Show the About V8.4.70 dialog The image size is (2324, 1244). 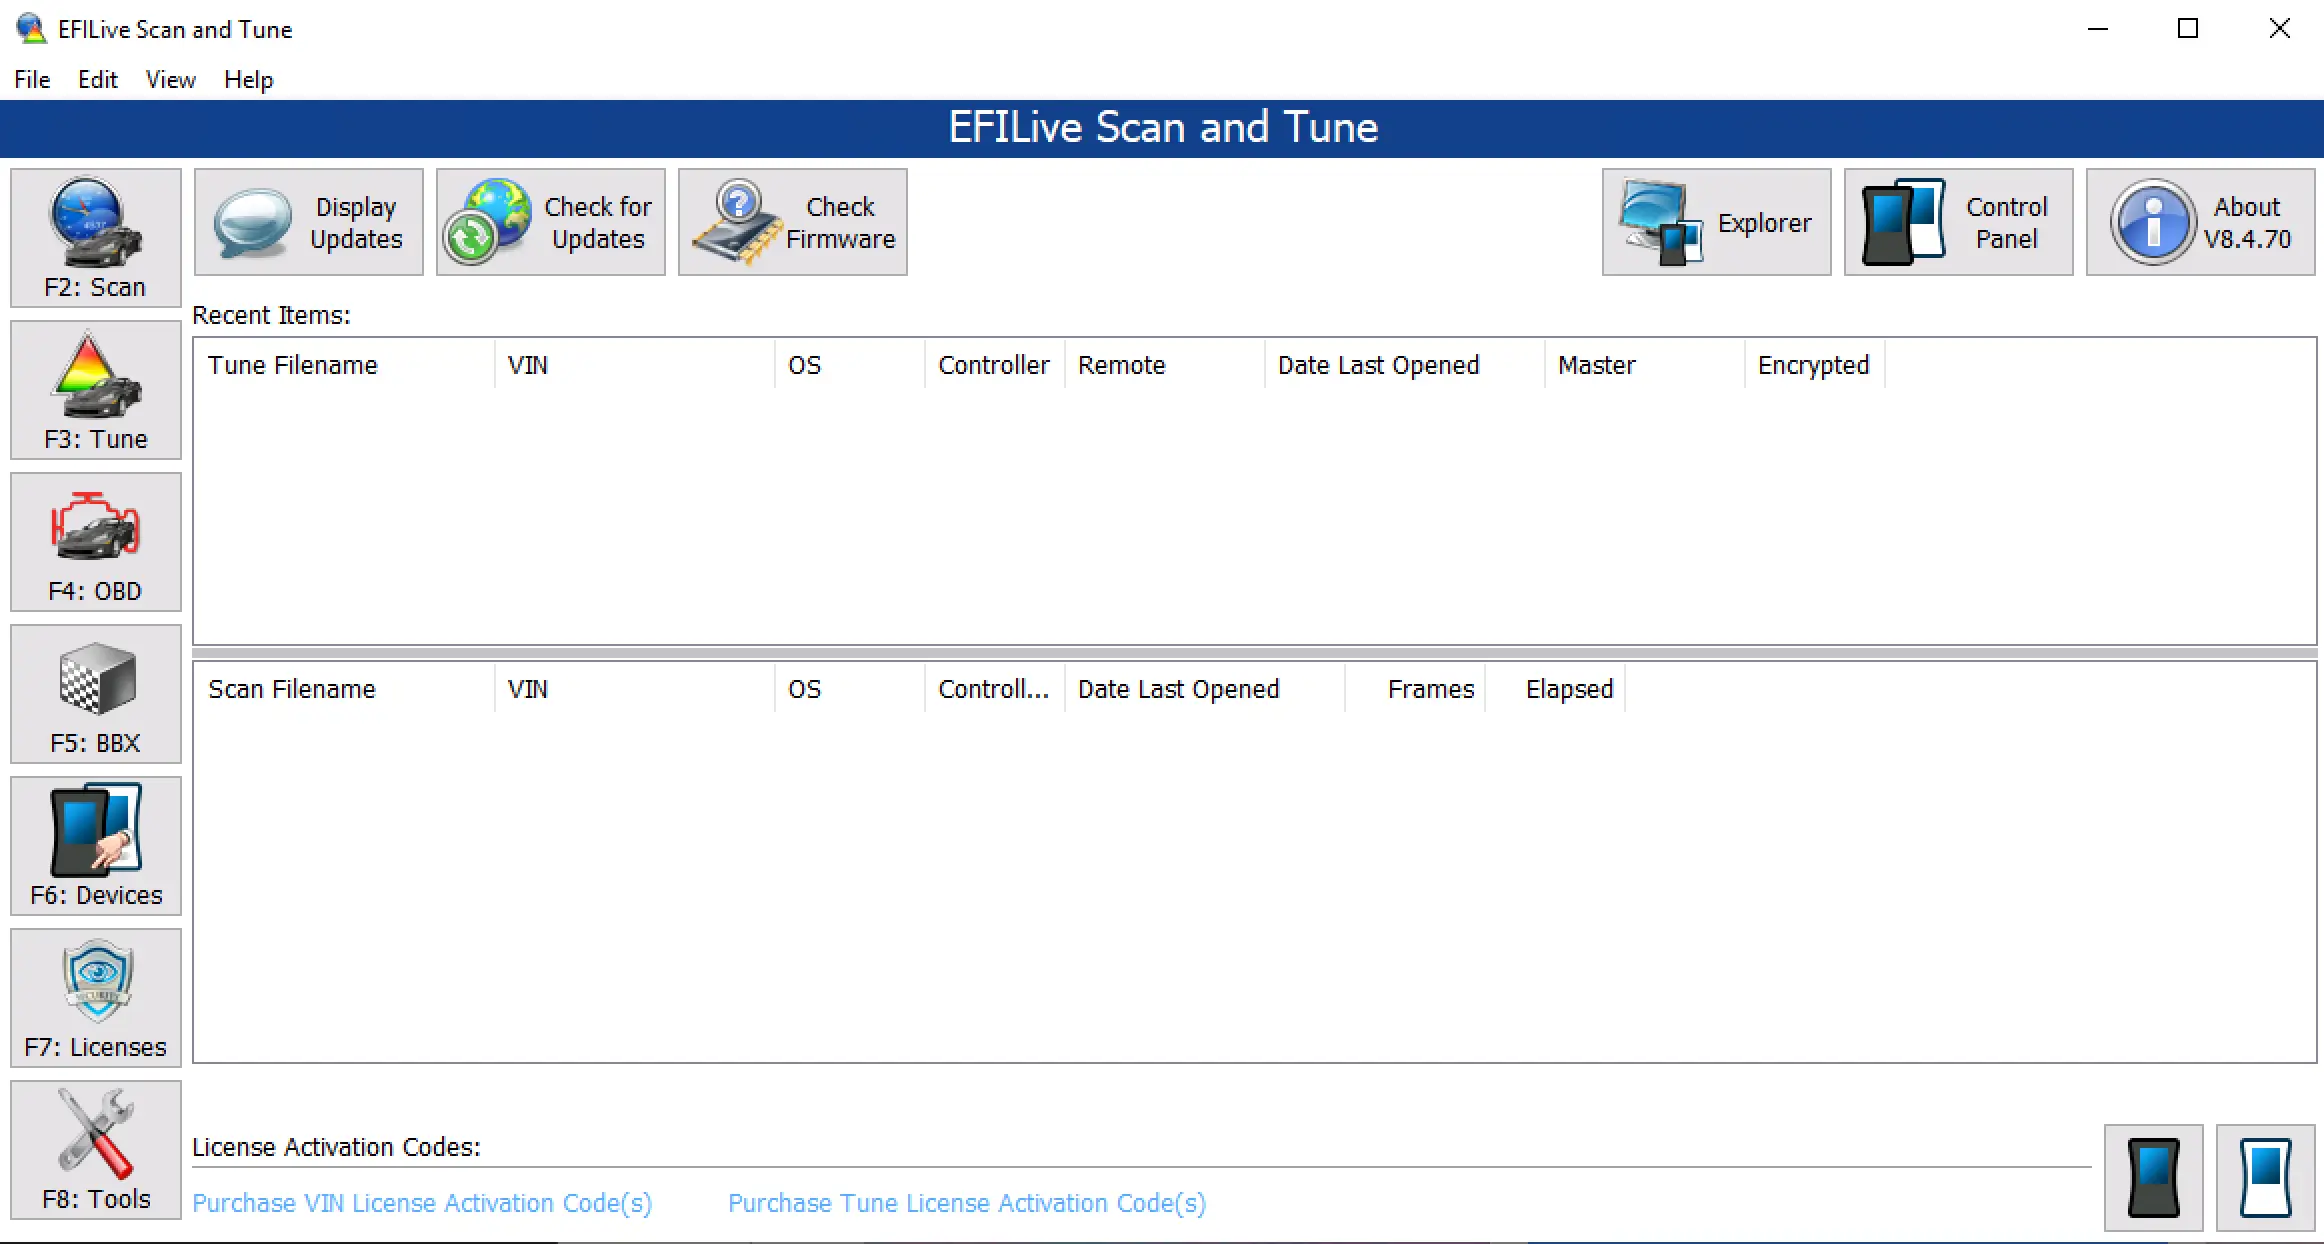point(2200,221)
